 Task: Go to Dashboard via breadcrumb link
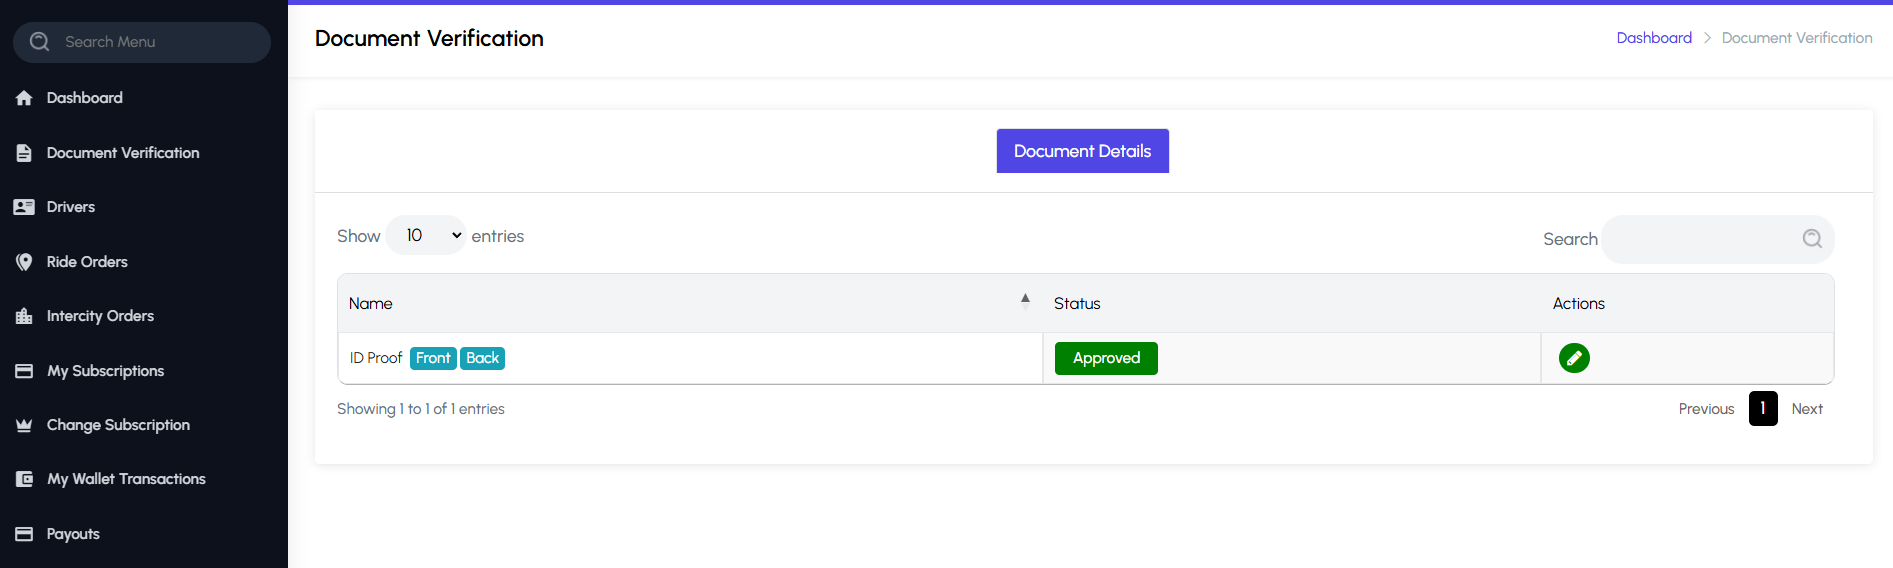click(1653, 38)
